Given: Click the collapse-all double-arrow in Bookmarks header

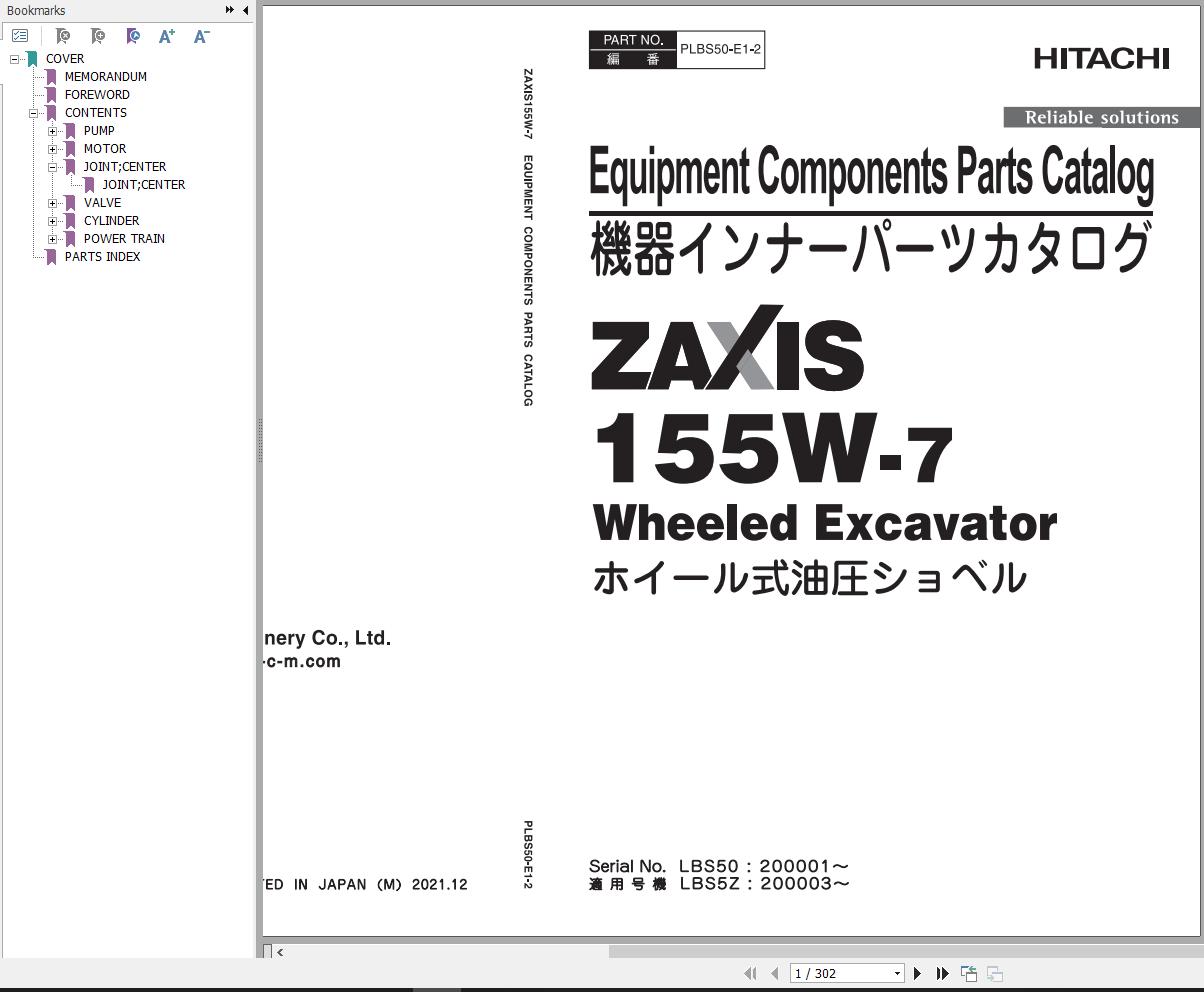Looking at the screenshot, I should click(x=228, y=10).
